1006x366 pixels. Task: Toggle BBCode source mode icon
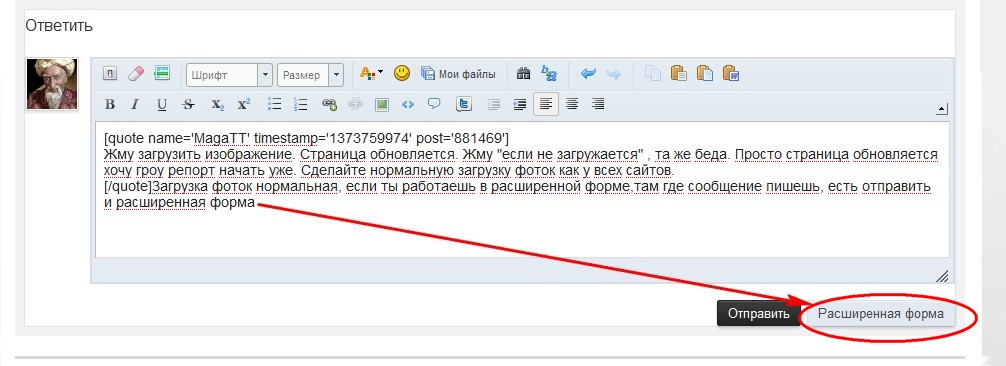[110, 74]
